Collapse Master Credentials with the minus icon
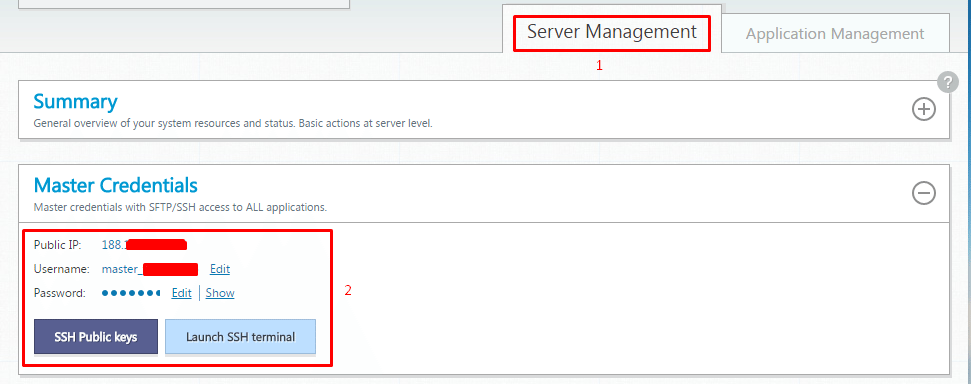The width and height of the screenshot is (971, 384). point(923,193)
